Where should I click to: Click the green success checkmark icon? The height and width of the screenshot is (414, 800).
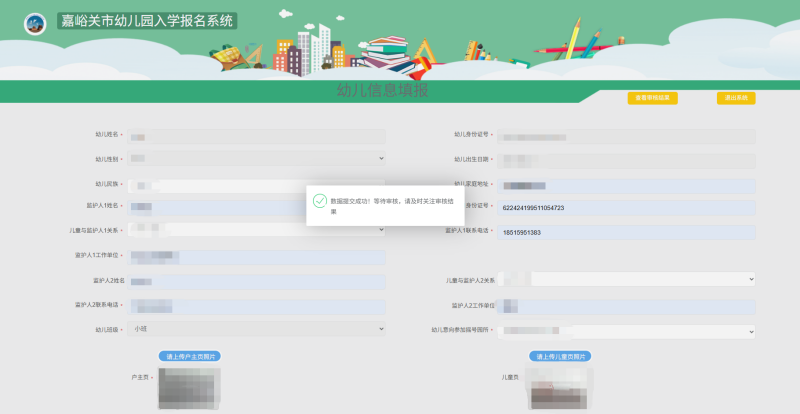[x=320, y=201]
